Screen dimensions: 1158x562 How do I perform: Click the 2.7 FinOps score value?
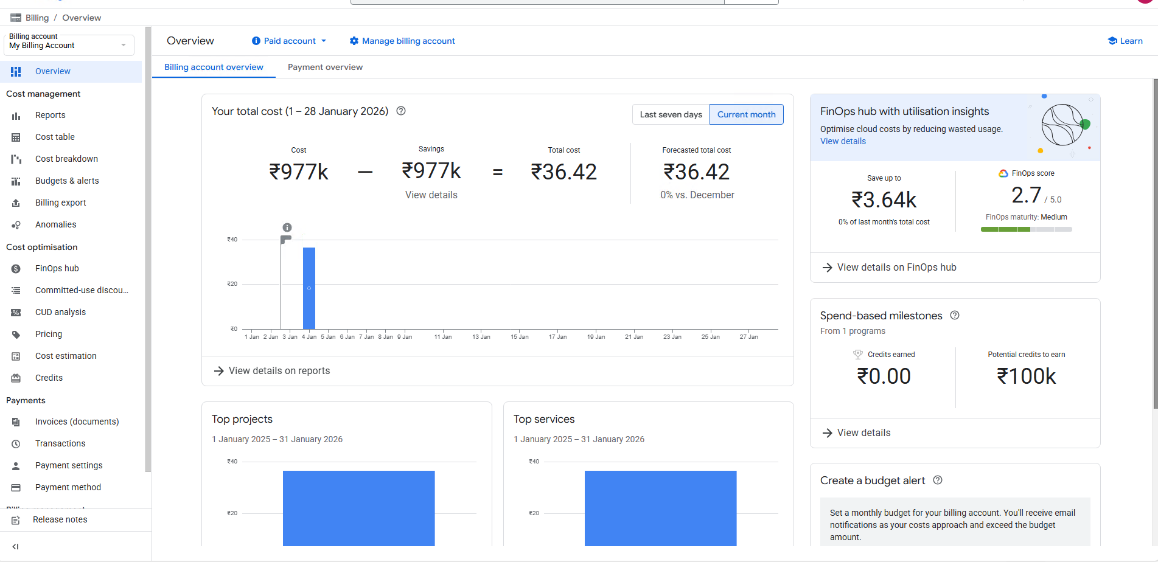pos(1026,194)
